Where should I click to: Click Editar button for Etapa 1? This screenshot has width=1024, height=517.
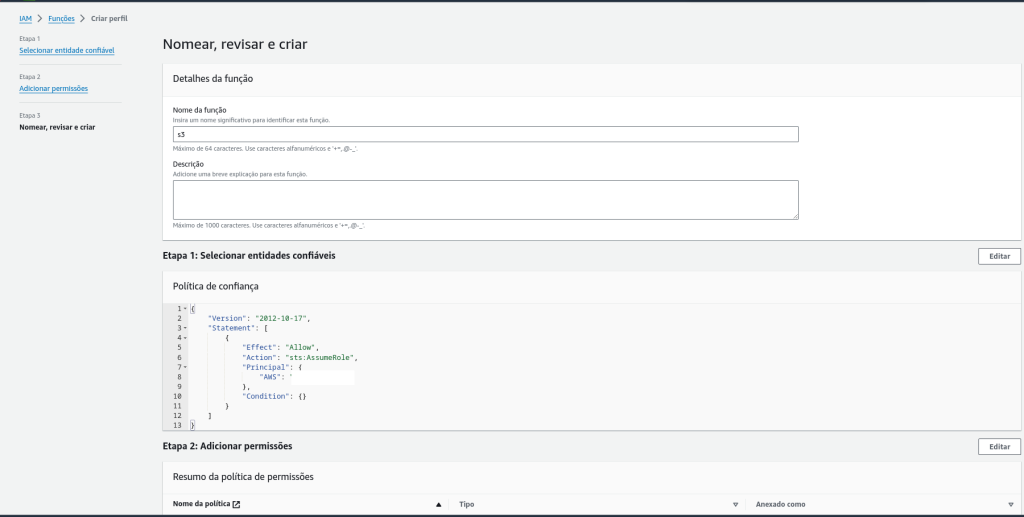click(x=999, y=256)
